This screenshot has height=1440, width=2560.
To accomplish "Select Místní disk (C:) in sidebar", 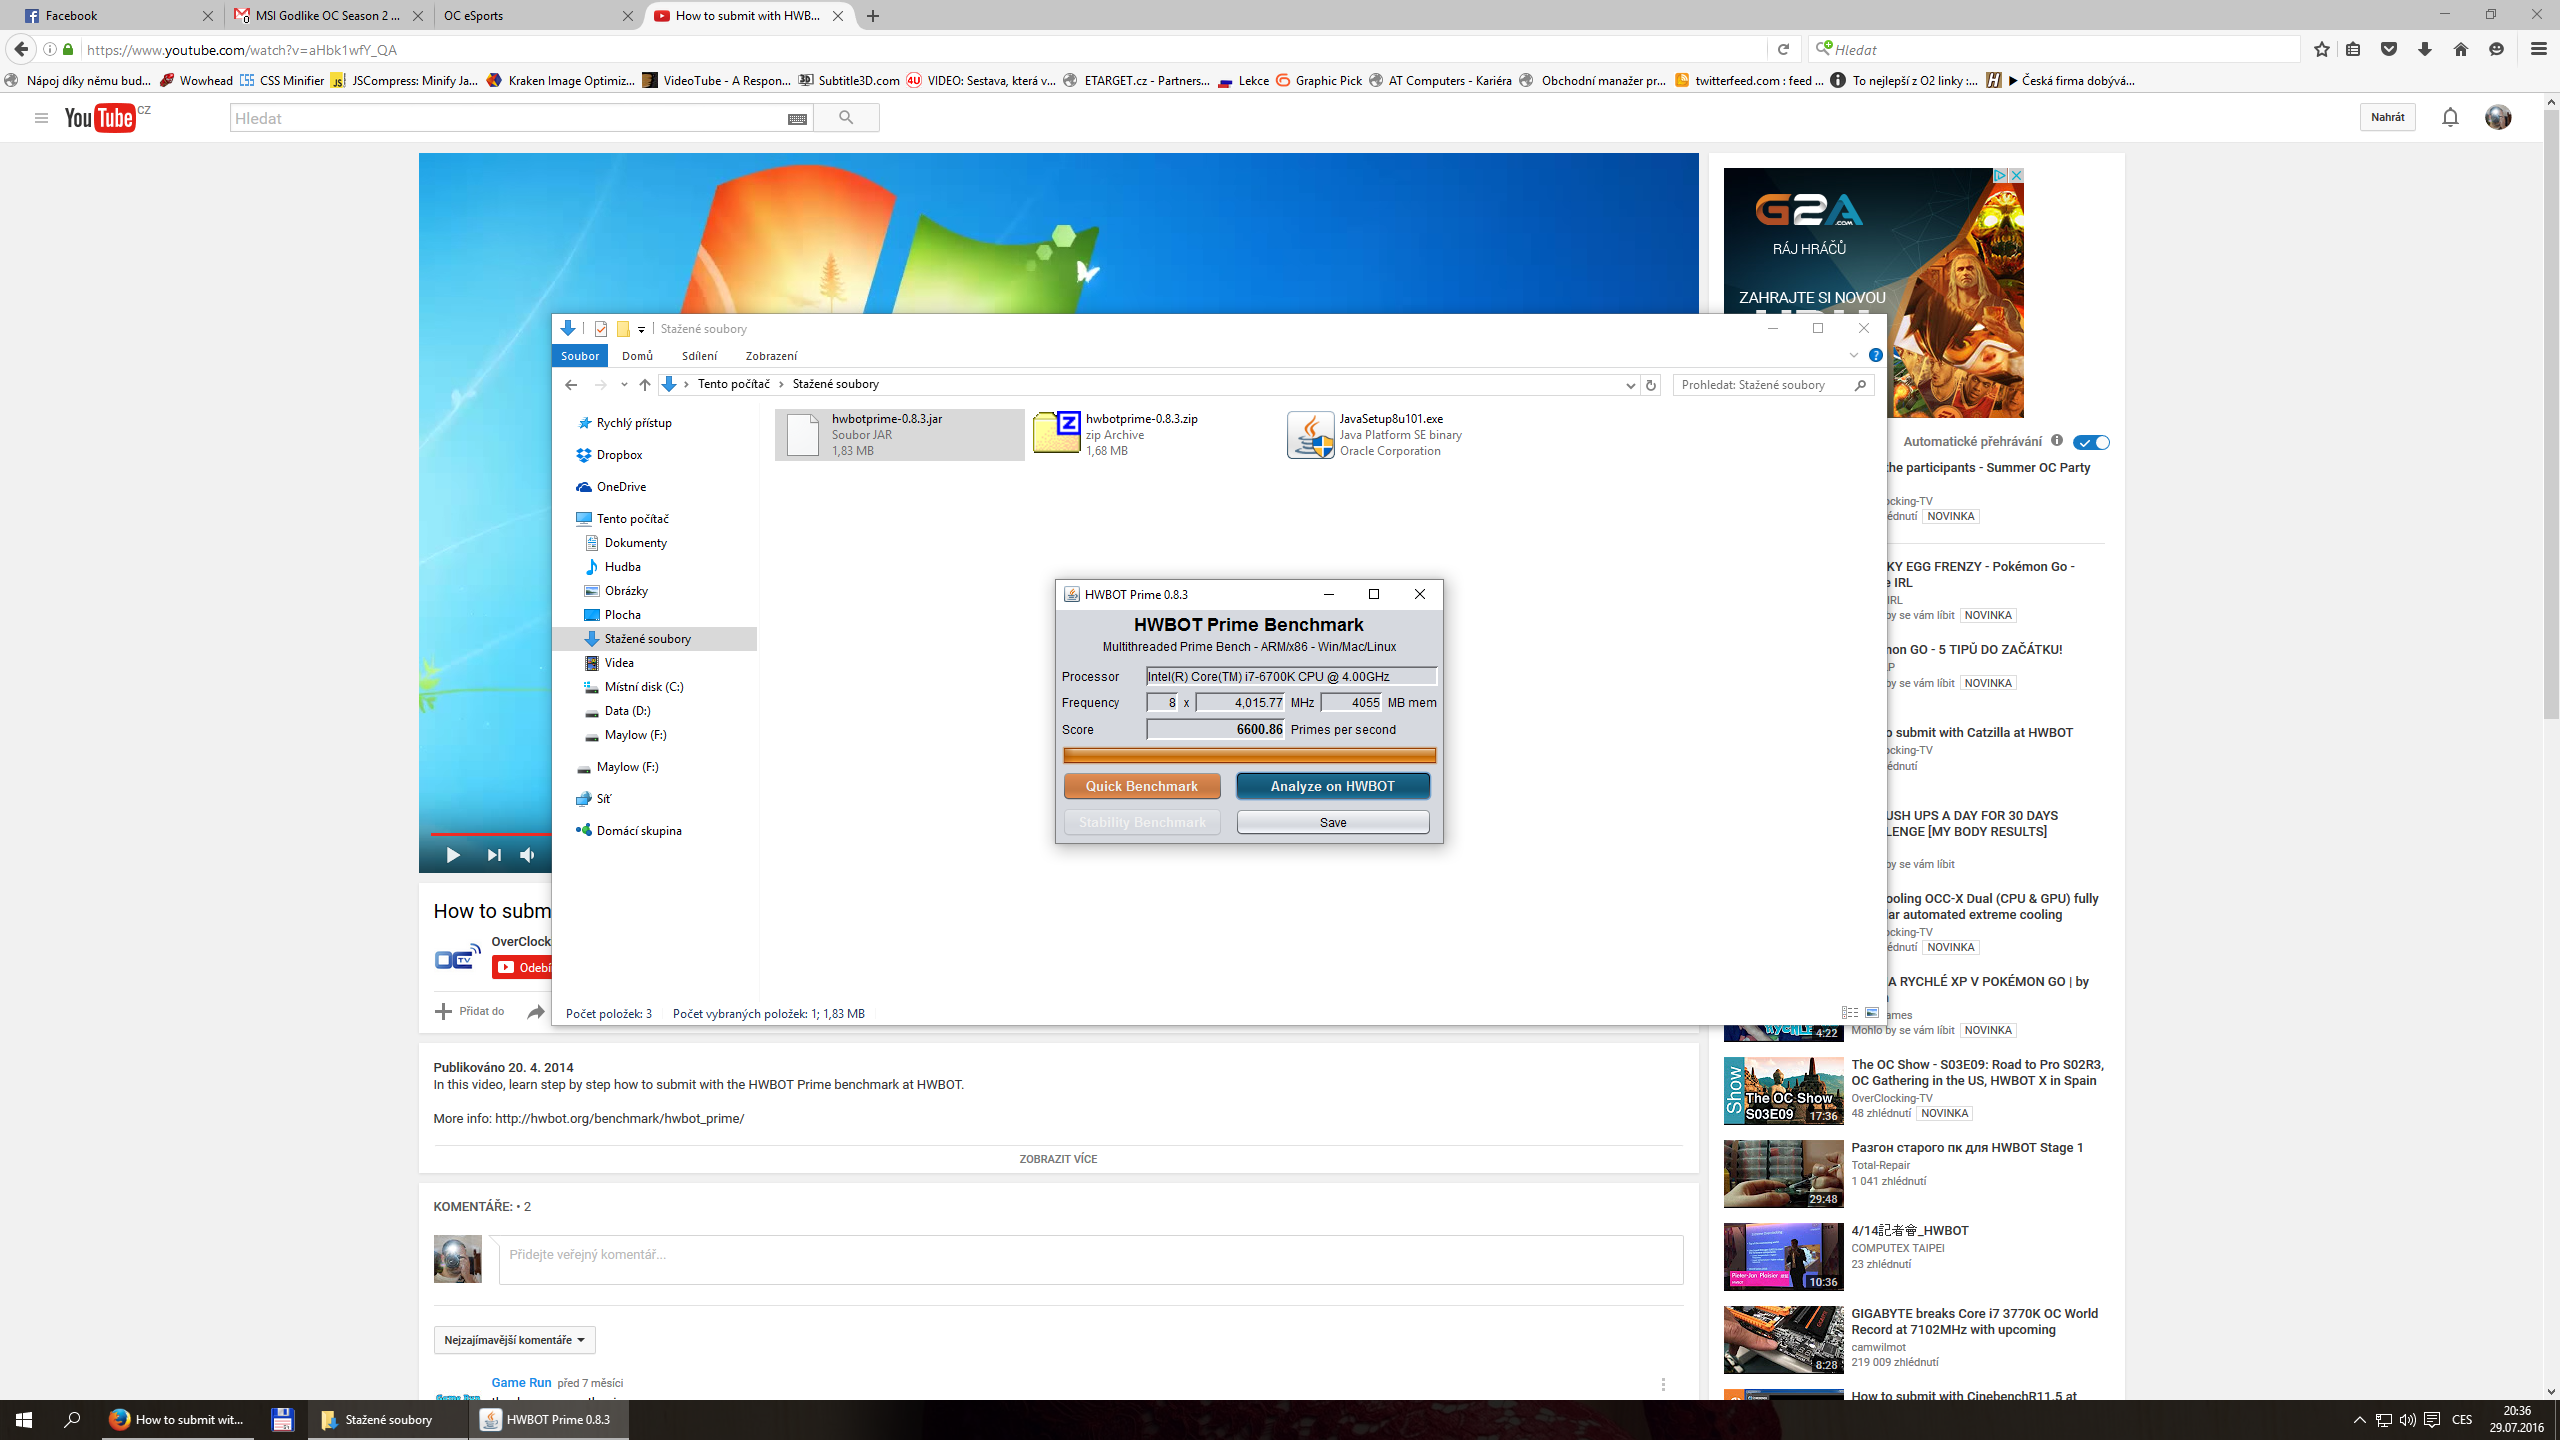I will (644, 687).
